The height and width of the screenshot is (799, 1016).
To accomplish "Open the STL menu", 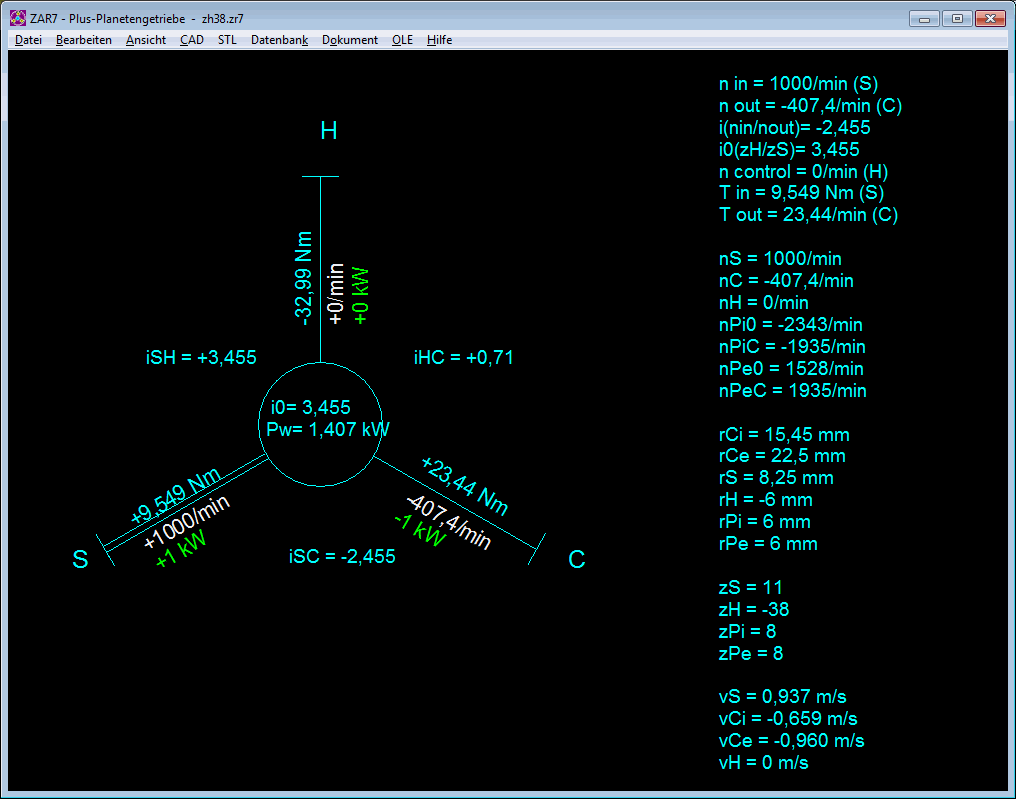I will click(x=227, y=40).
